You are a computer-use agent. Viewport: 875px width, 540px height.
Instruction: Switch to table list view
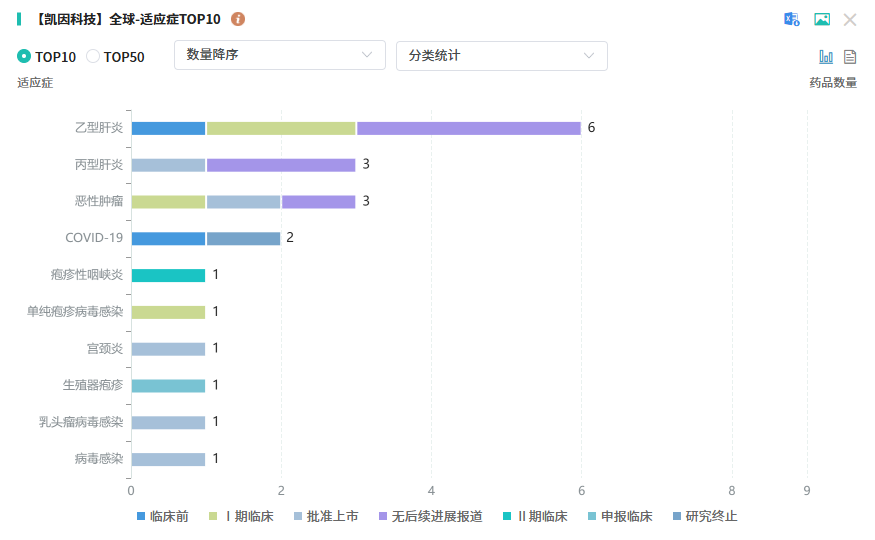click(850, 57)
